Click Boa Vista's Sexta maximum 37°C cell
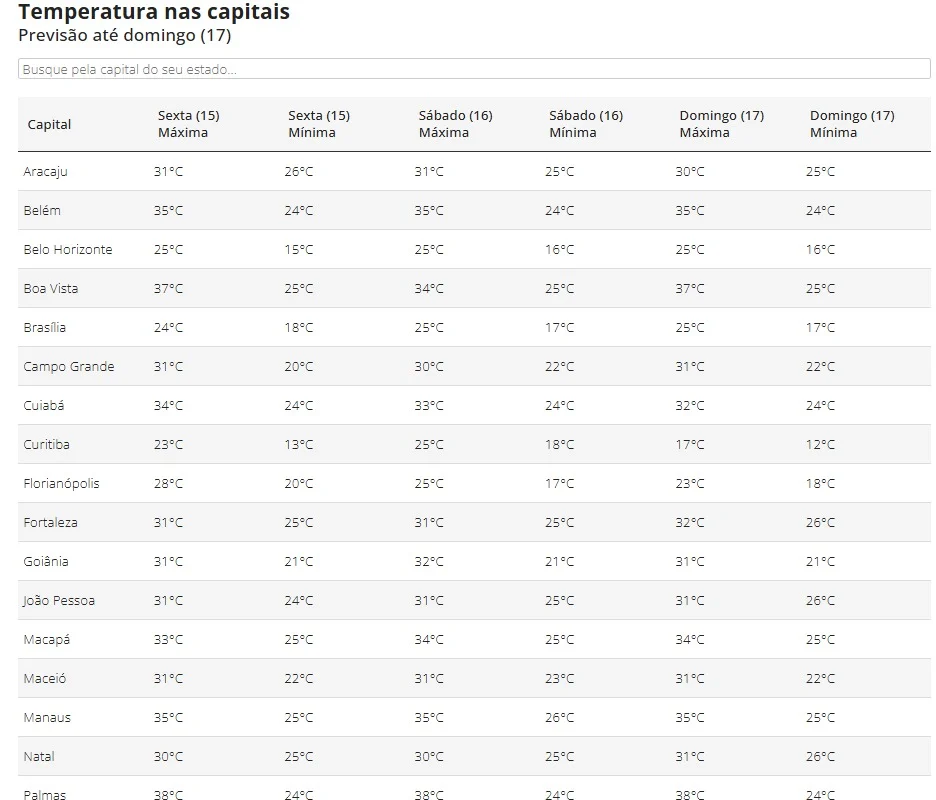This screenshot has width=936, height=800. pyautogui.click(x=168, y=288)
